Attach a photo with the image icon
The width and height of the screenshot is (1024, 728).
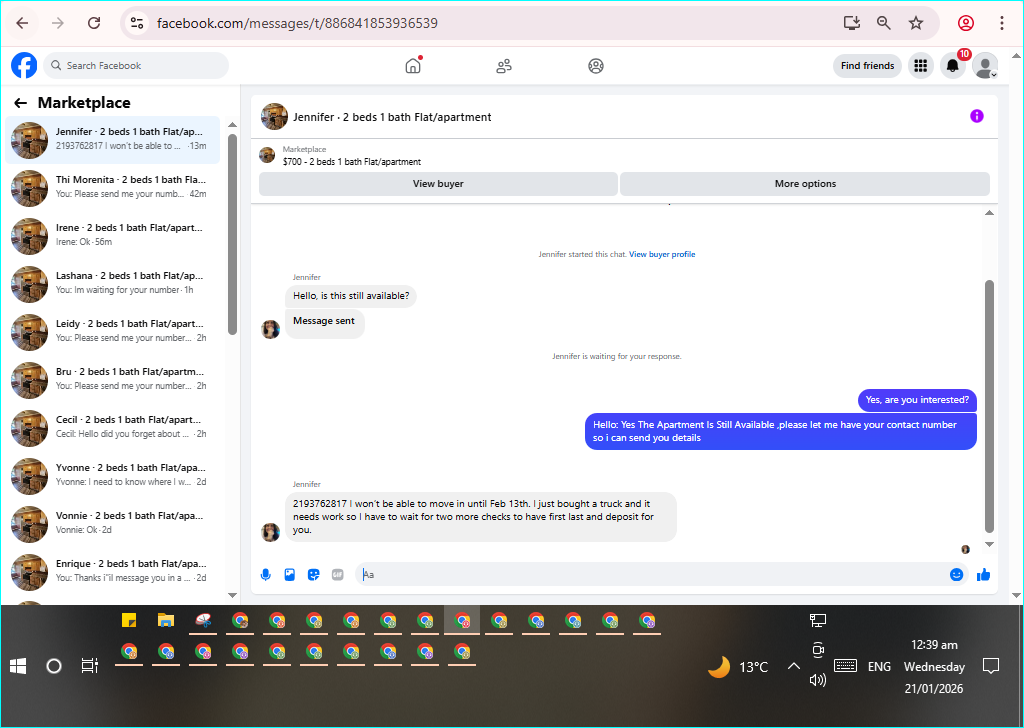[x=289, y=575]
